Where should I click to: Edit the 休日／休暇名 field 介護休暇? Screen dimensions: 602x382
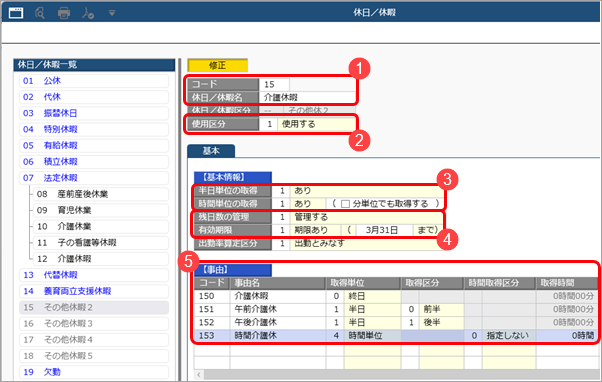[308, 98]
